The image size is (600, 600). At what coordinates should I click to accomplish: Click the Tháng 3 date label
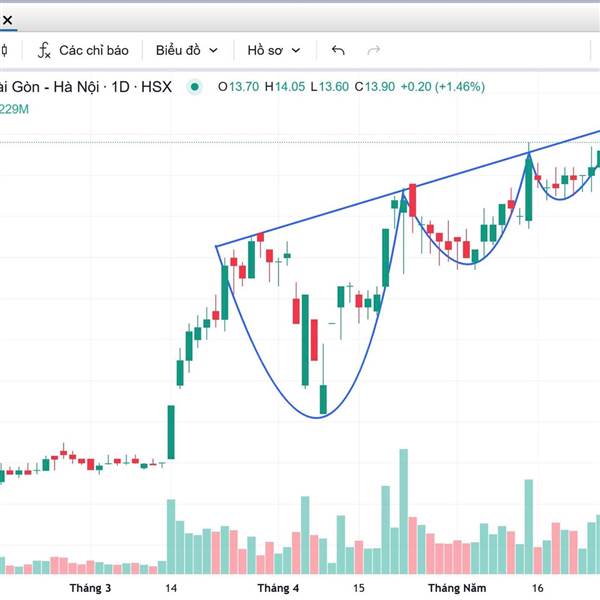90,588
